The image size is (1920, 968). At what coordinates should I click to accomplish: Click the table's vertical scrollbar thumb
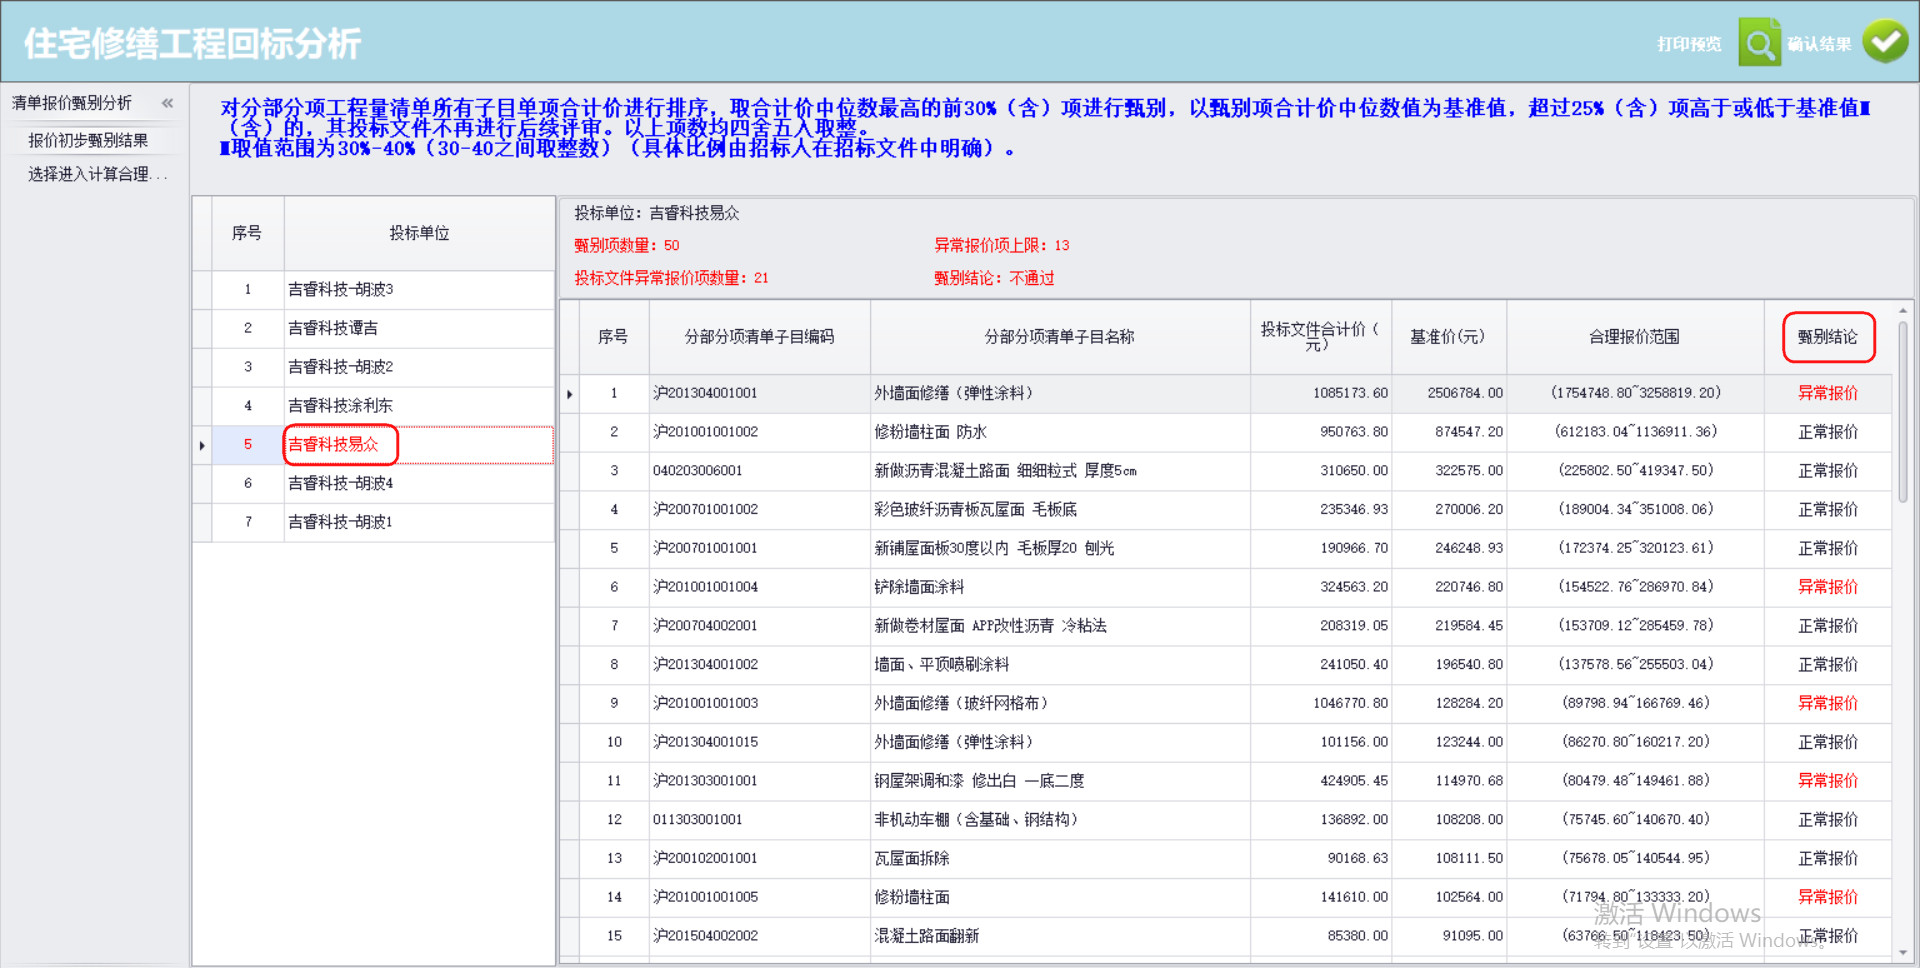click(1902, 412)
